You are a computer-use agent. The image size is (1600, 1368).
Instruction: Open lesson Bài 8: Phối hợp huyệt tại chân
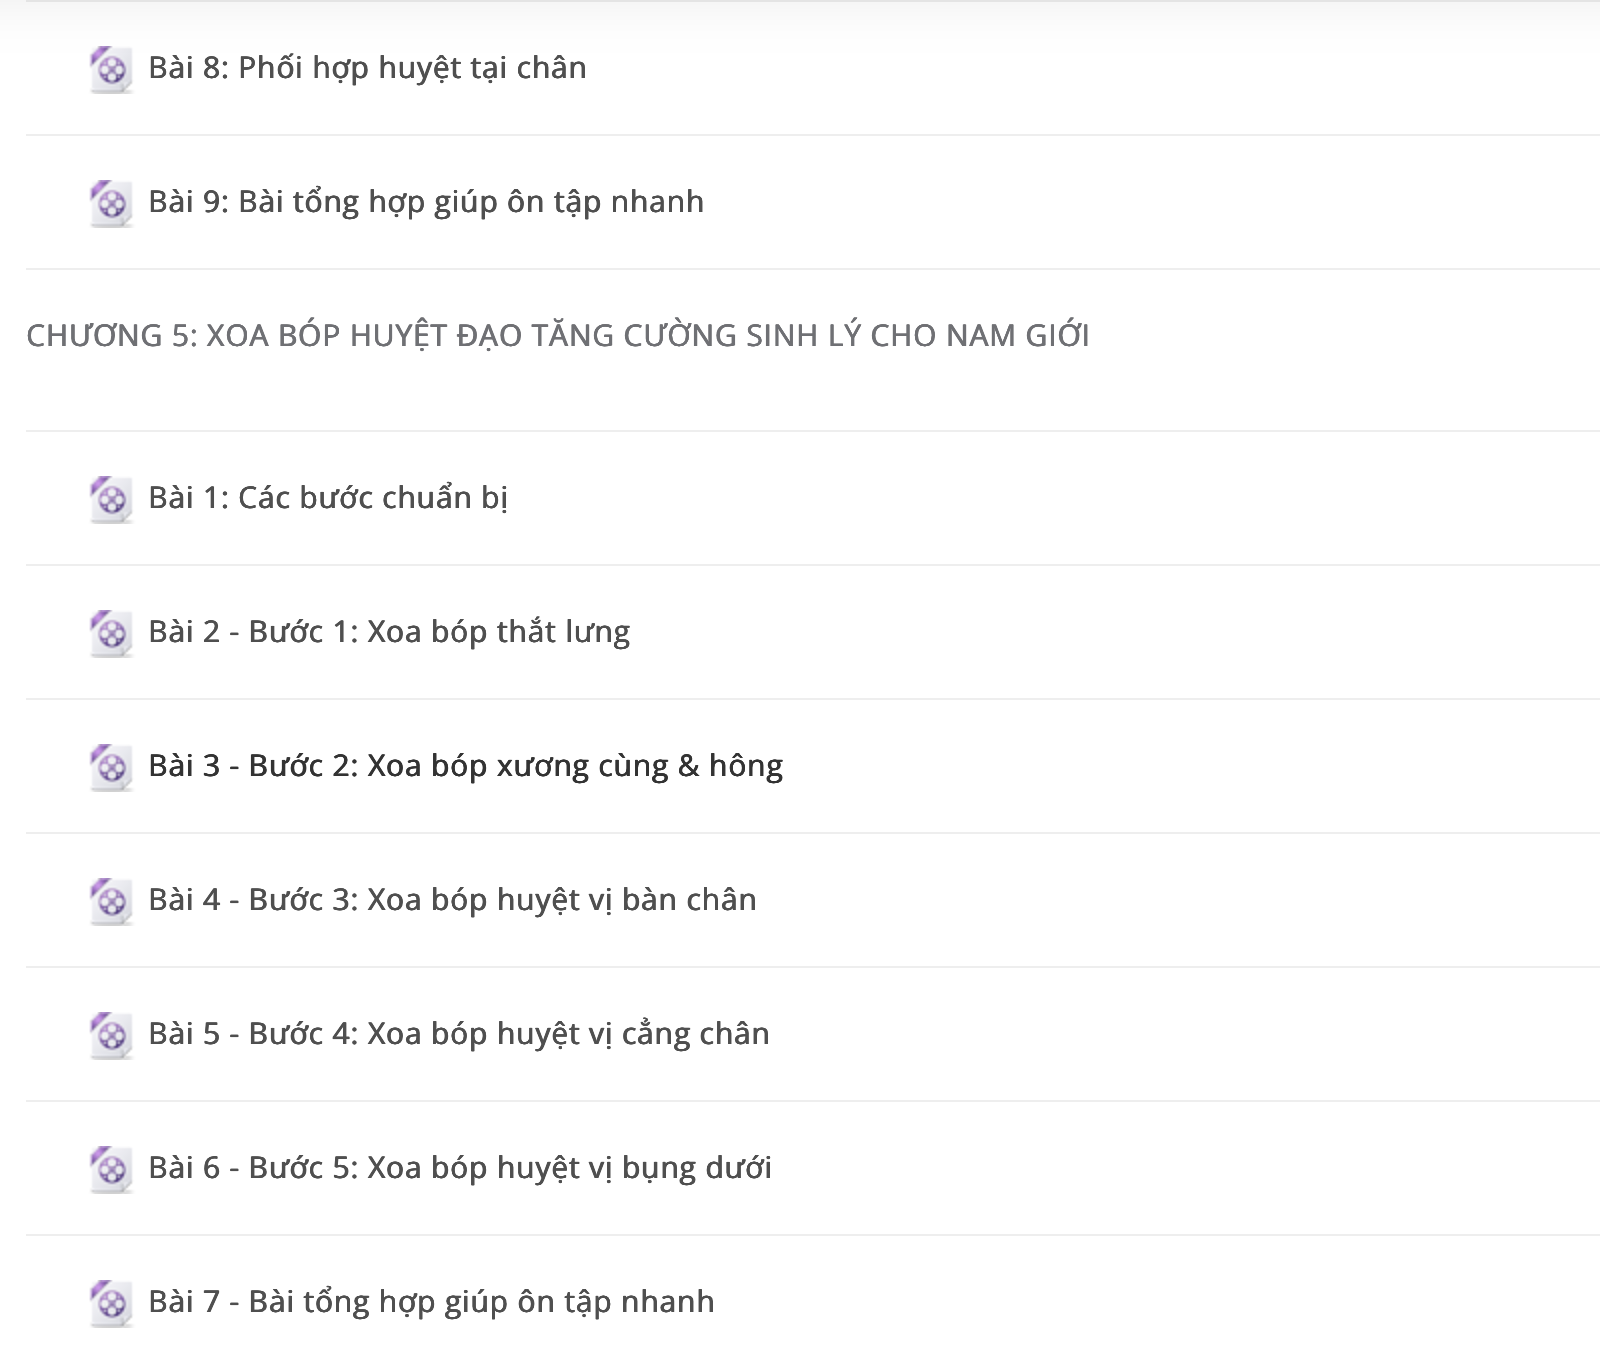point(367,68)
